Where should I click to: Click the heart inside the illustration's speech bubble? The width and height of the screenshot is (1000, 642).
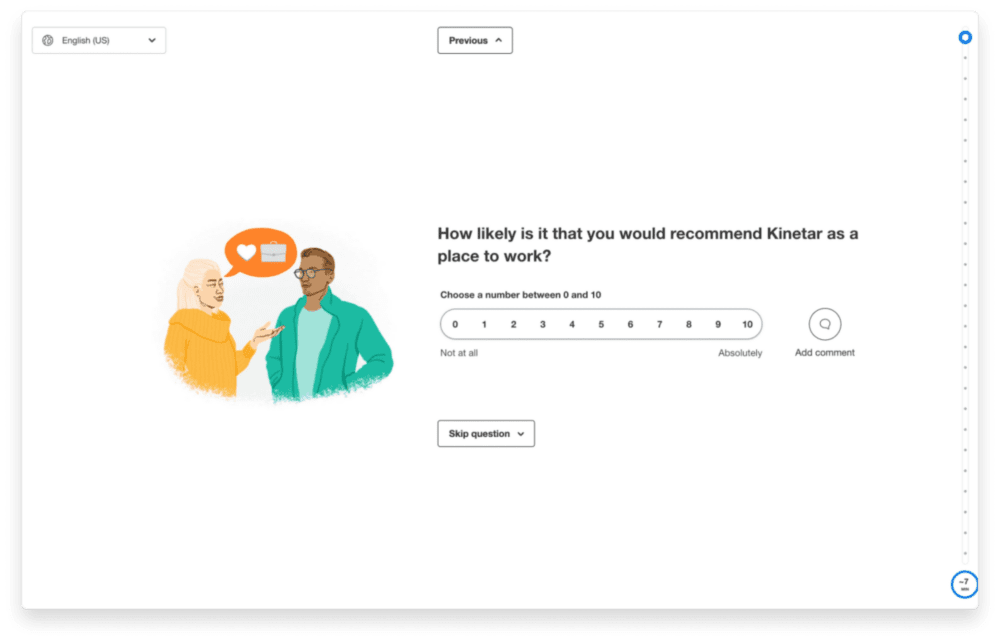click(247, 252)
